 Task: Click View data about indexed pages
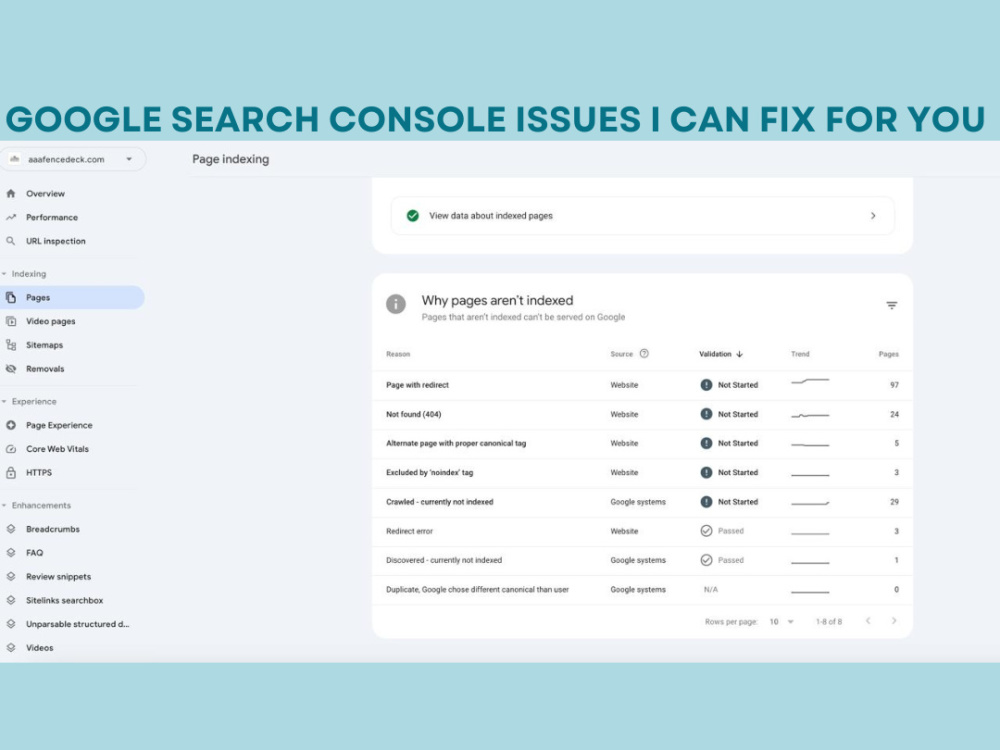pyautogui.click(x=642, y=216)
